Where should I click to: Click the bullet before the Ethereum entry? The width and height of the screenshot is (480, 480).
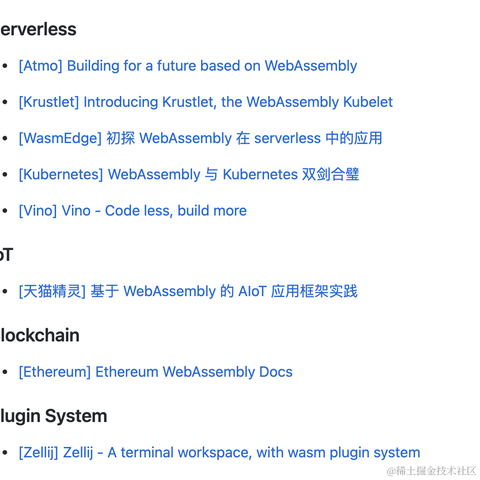tap(5, 372)
